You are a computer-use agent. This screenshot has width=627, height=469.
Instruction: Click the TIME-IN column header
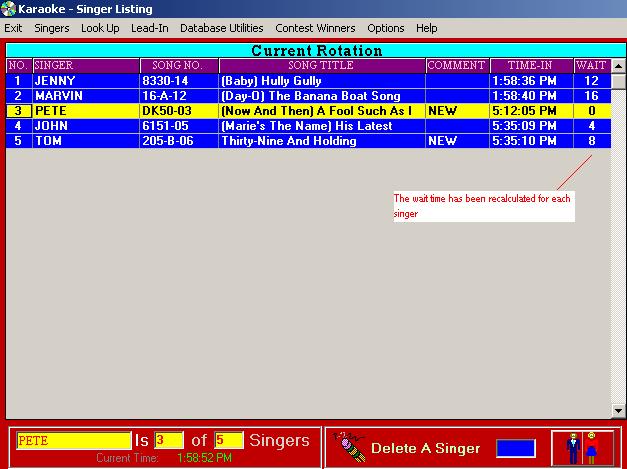tap(531, 66)
